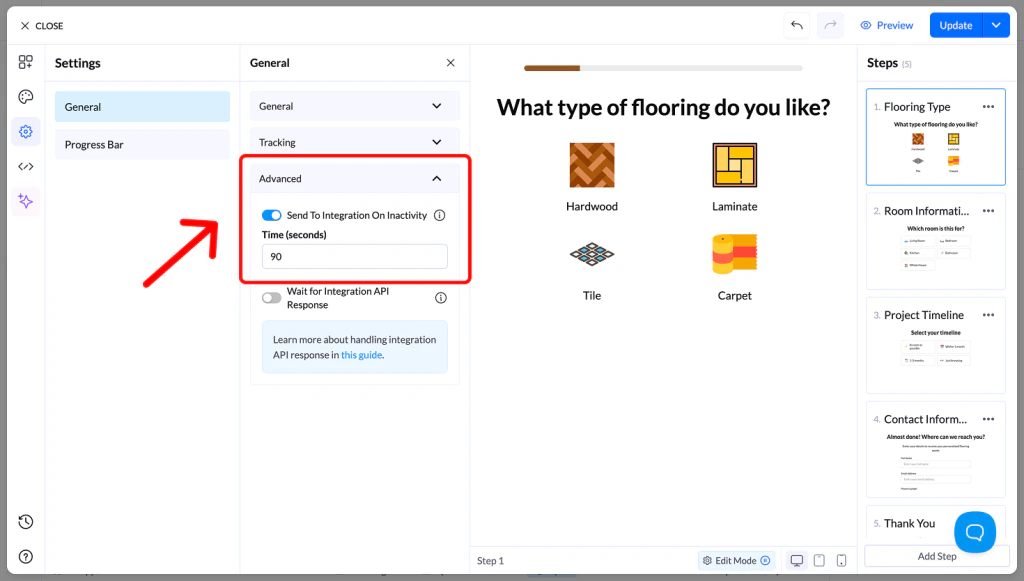This screenshot has width=1024, height=581.
Task: Click the Hardwood label text
Action: pos(592,206)
